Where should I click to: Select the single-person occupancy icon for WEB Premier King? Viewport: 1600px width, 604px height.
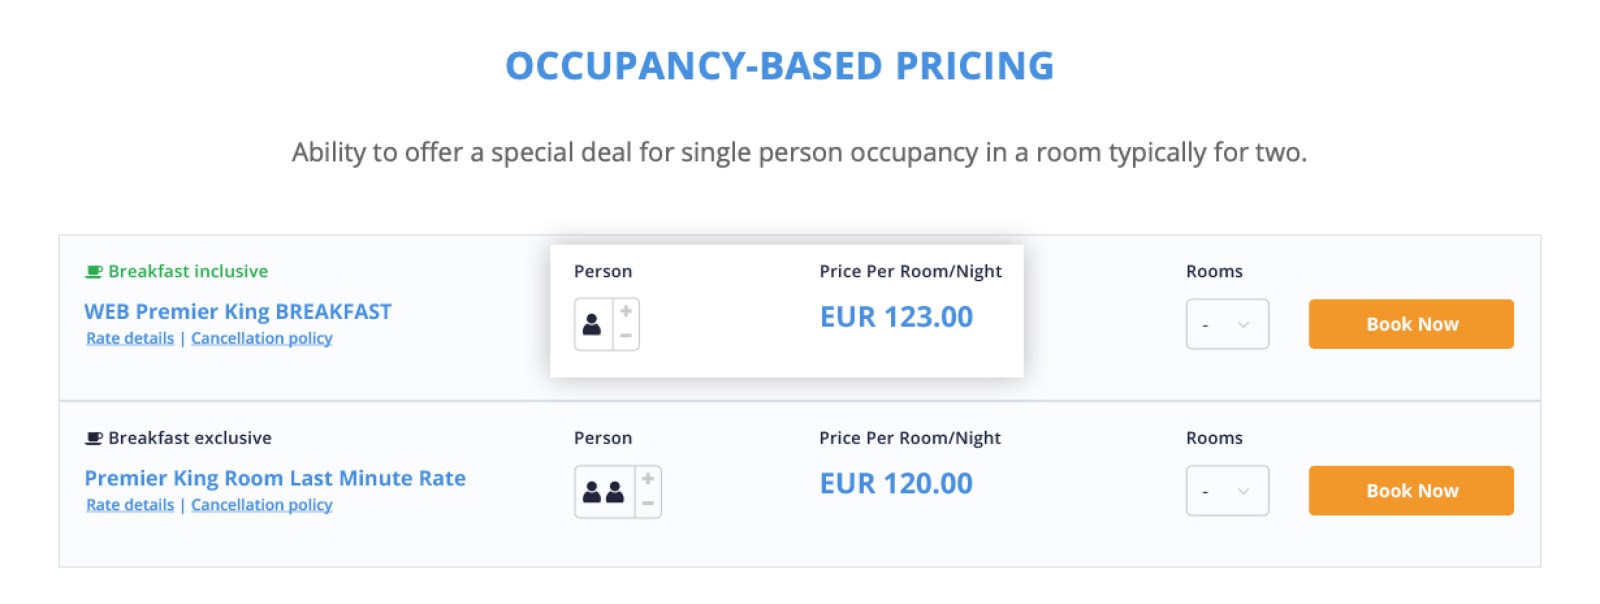(590, 324)
